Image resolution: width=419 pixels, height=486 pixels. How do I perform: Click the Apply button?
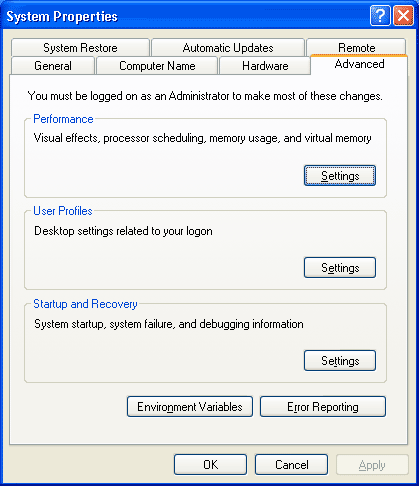tap(372, 464)
